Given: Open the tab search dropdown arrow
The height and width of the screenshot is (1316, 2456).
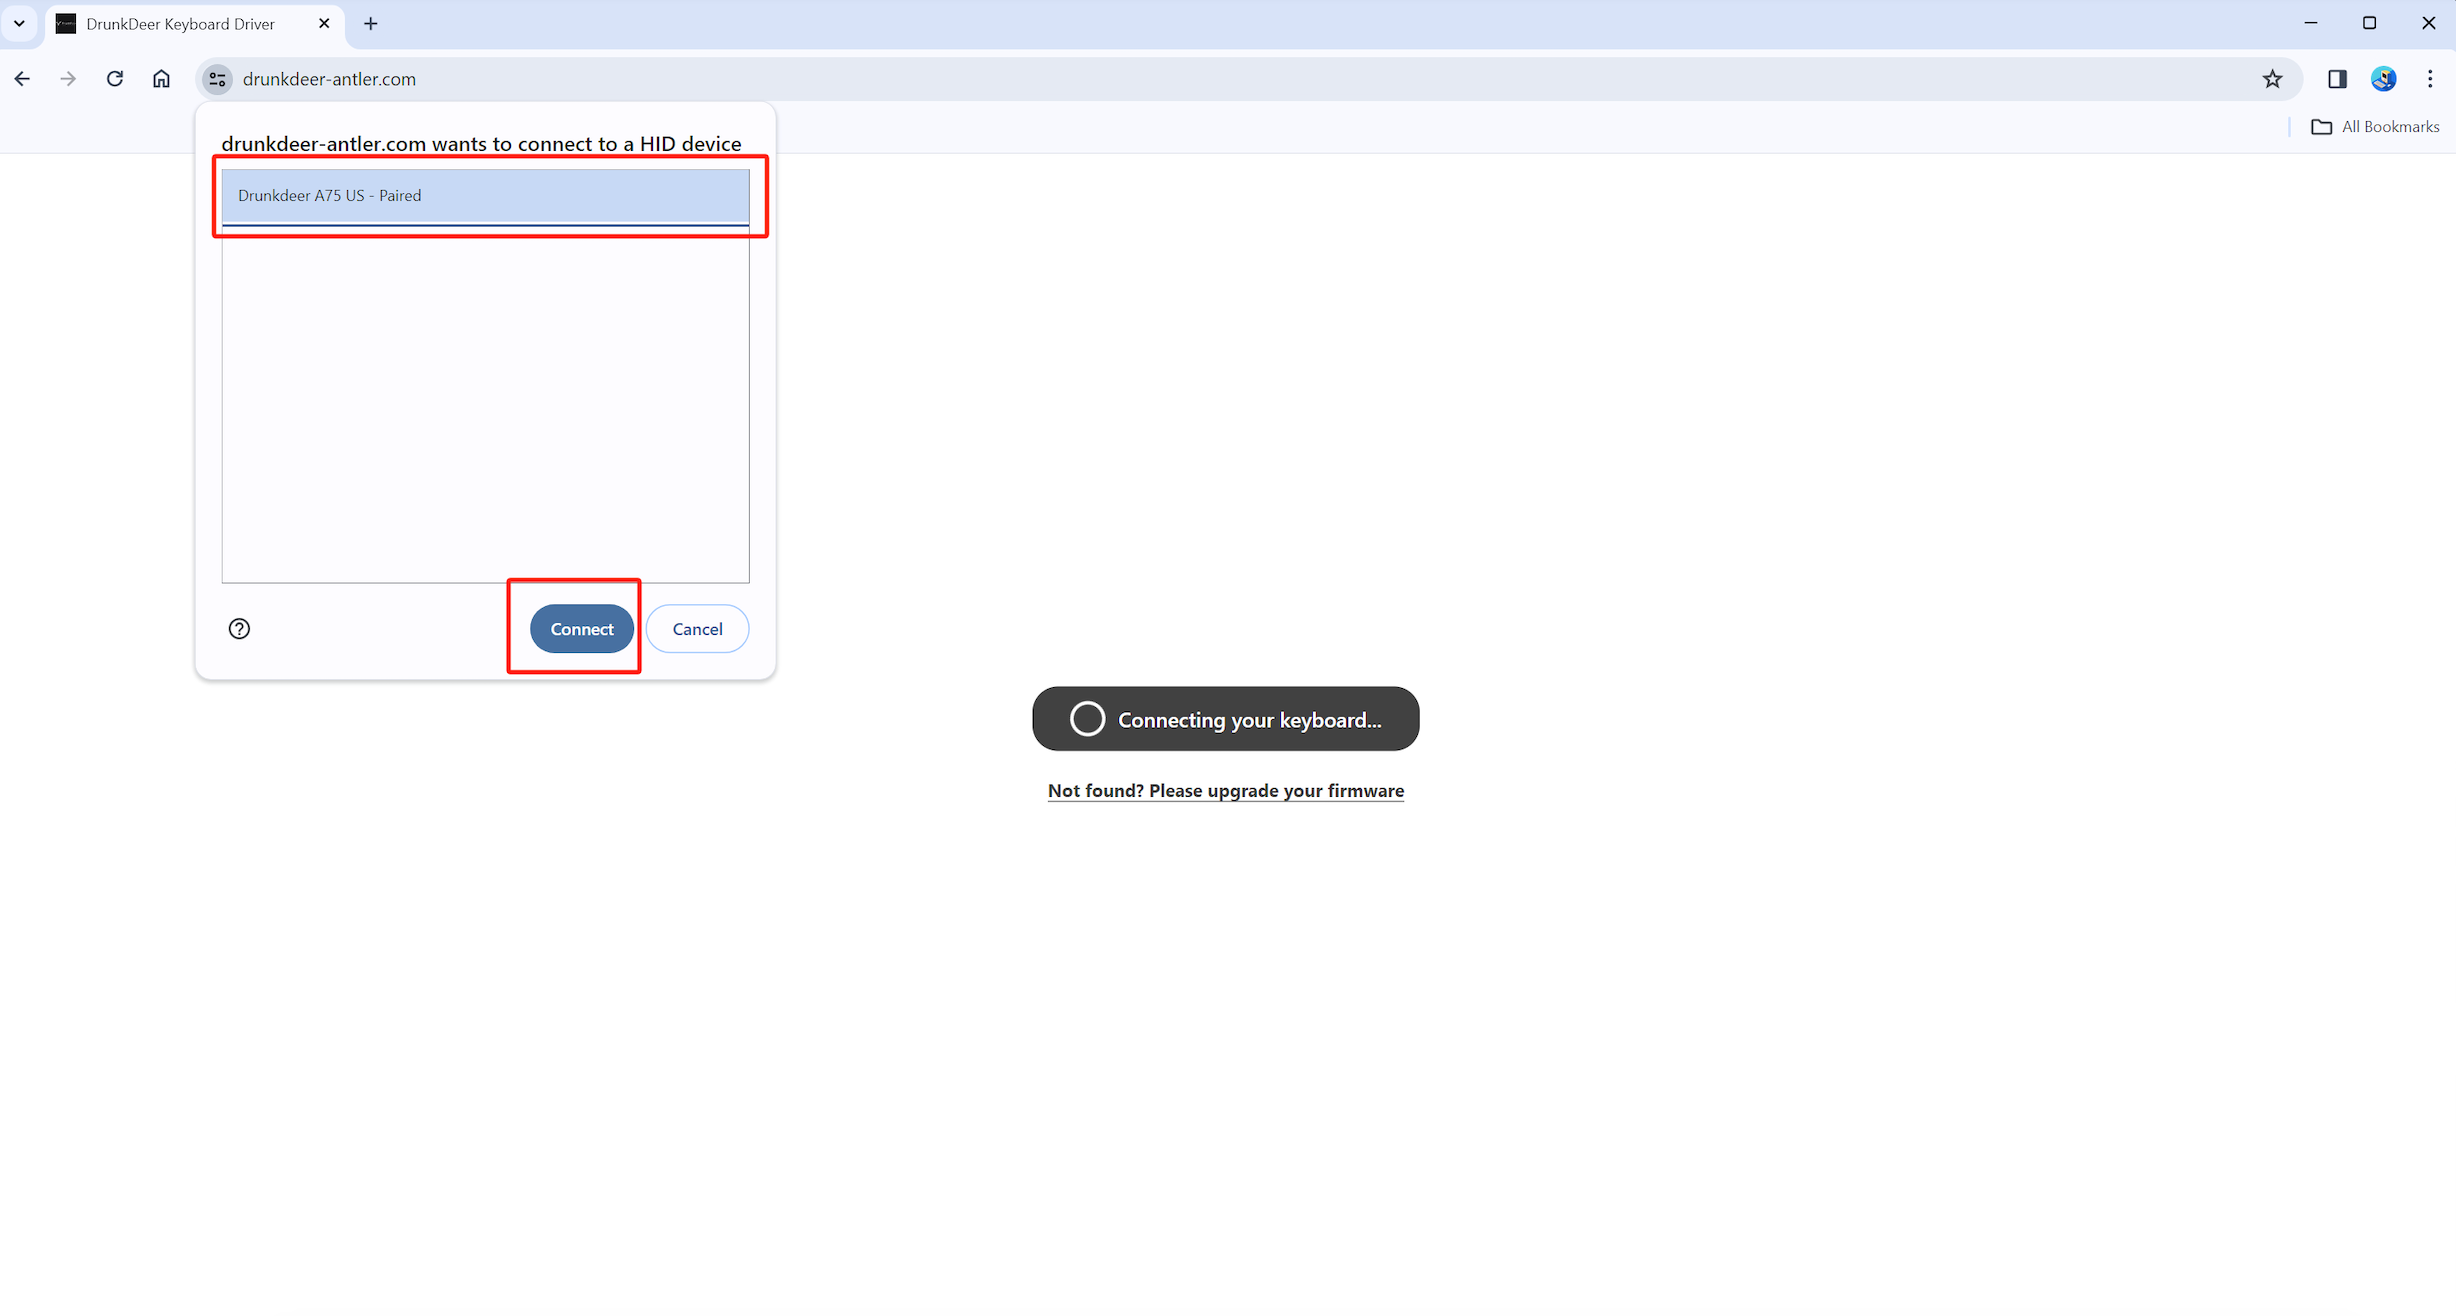Looking at the screenshot, I should coord(19,23).
